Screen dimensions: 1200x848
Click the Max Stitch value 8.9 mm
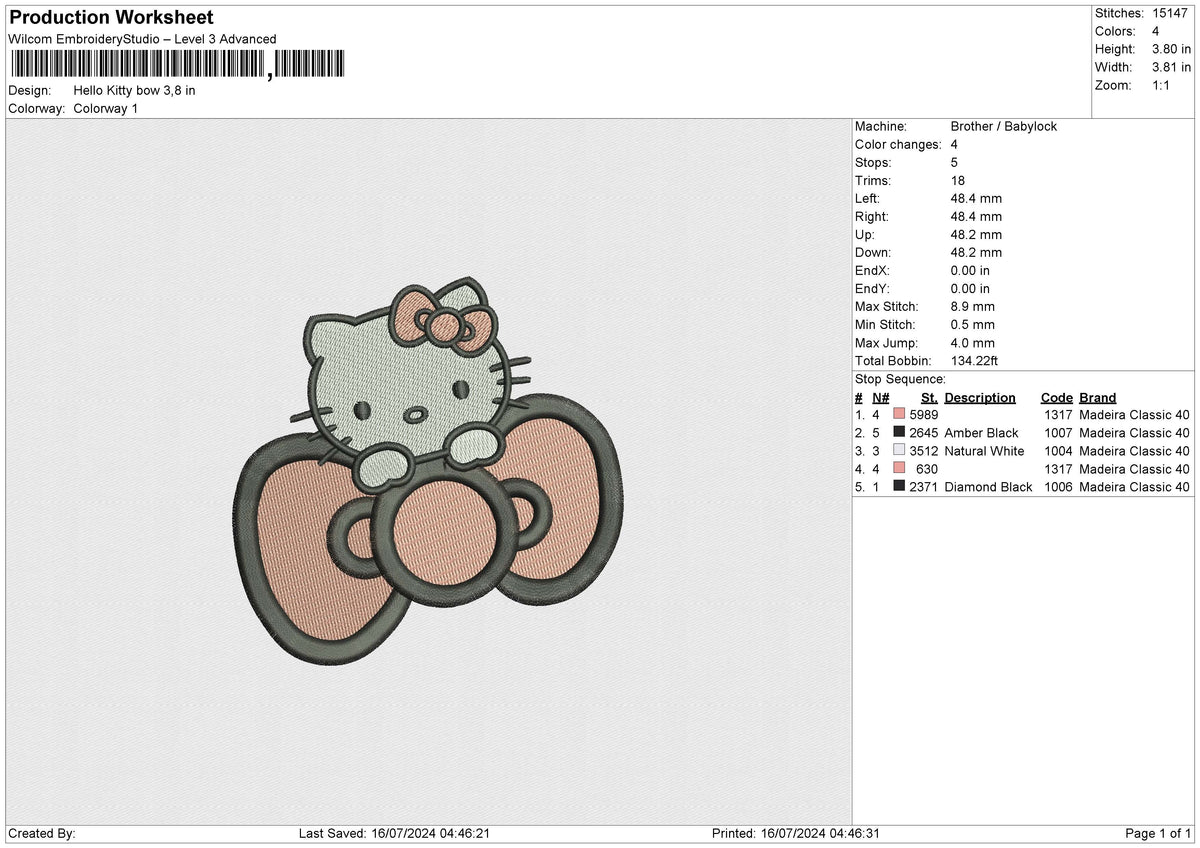point(972,307)
